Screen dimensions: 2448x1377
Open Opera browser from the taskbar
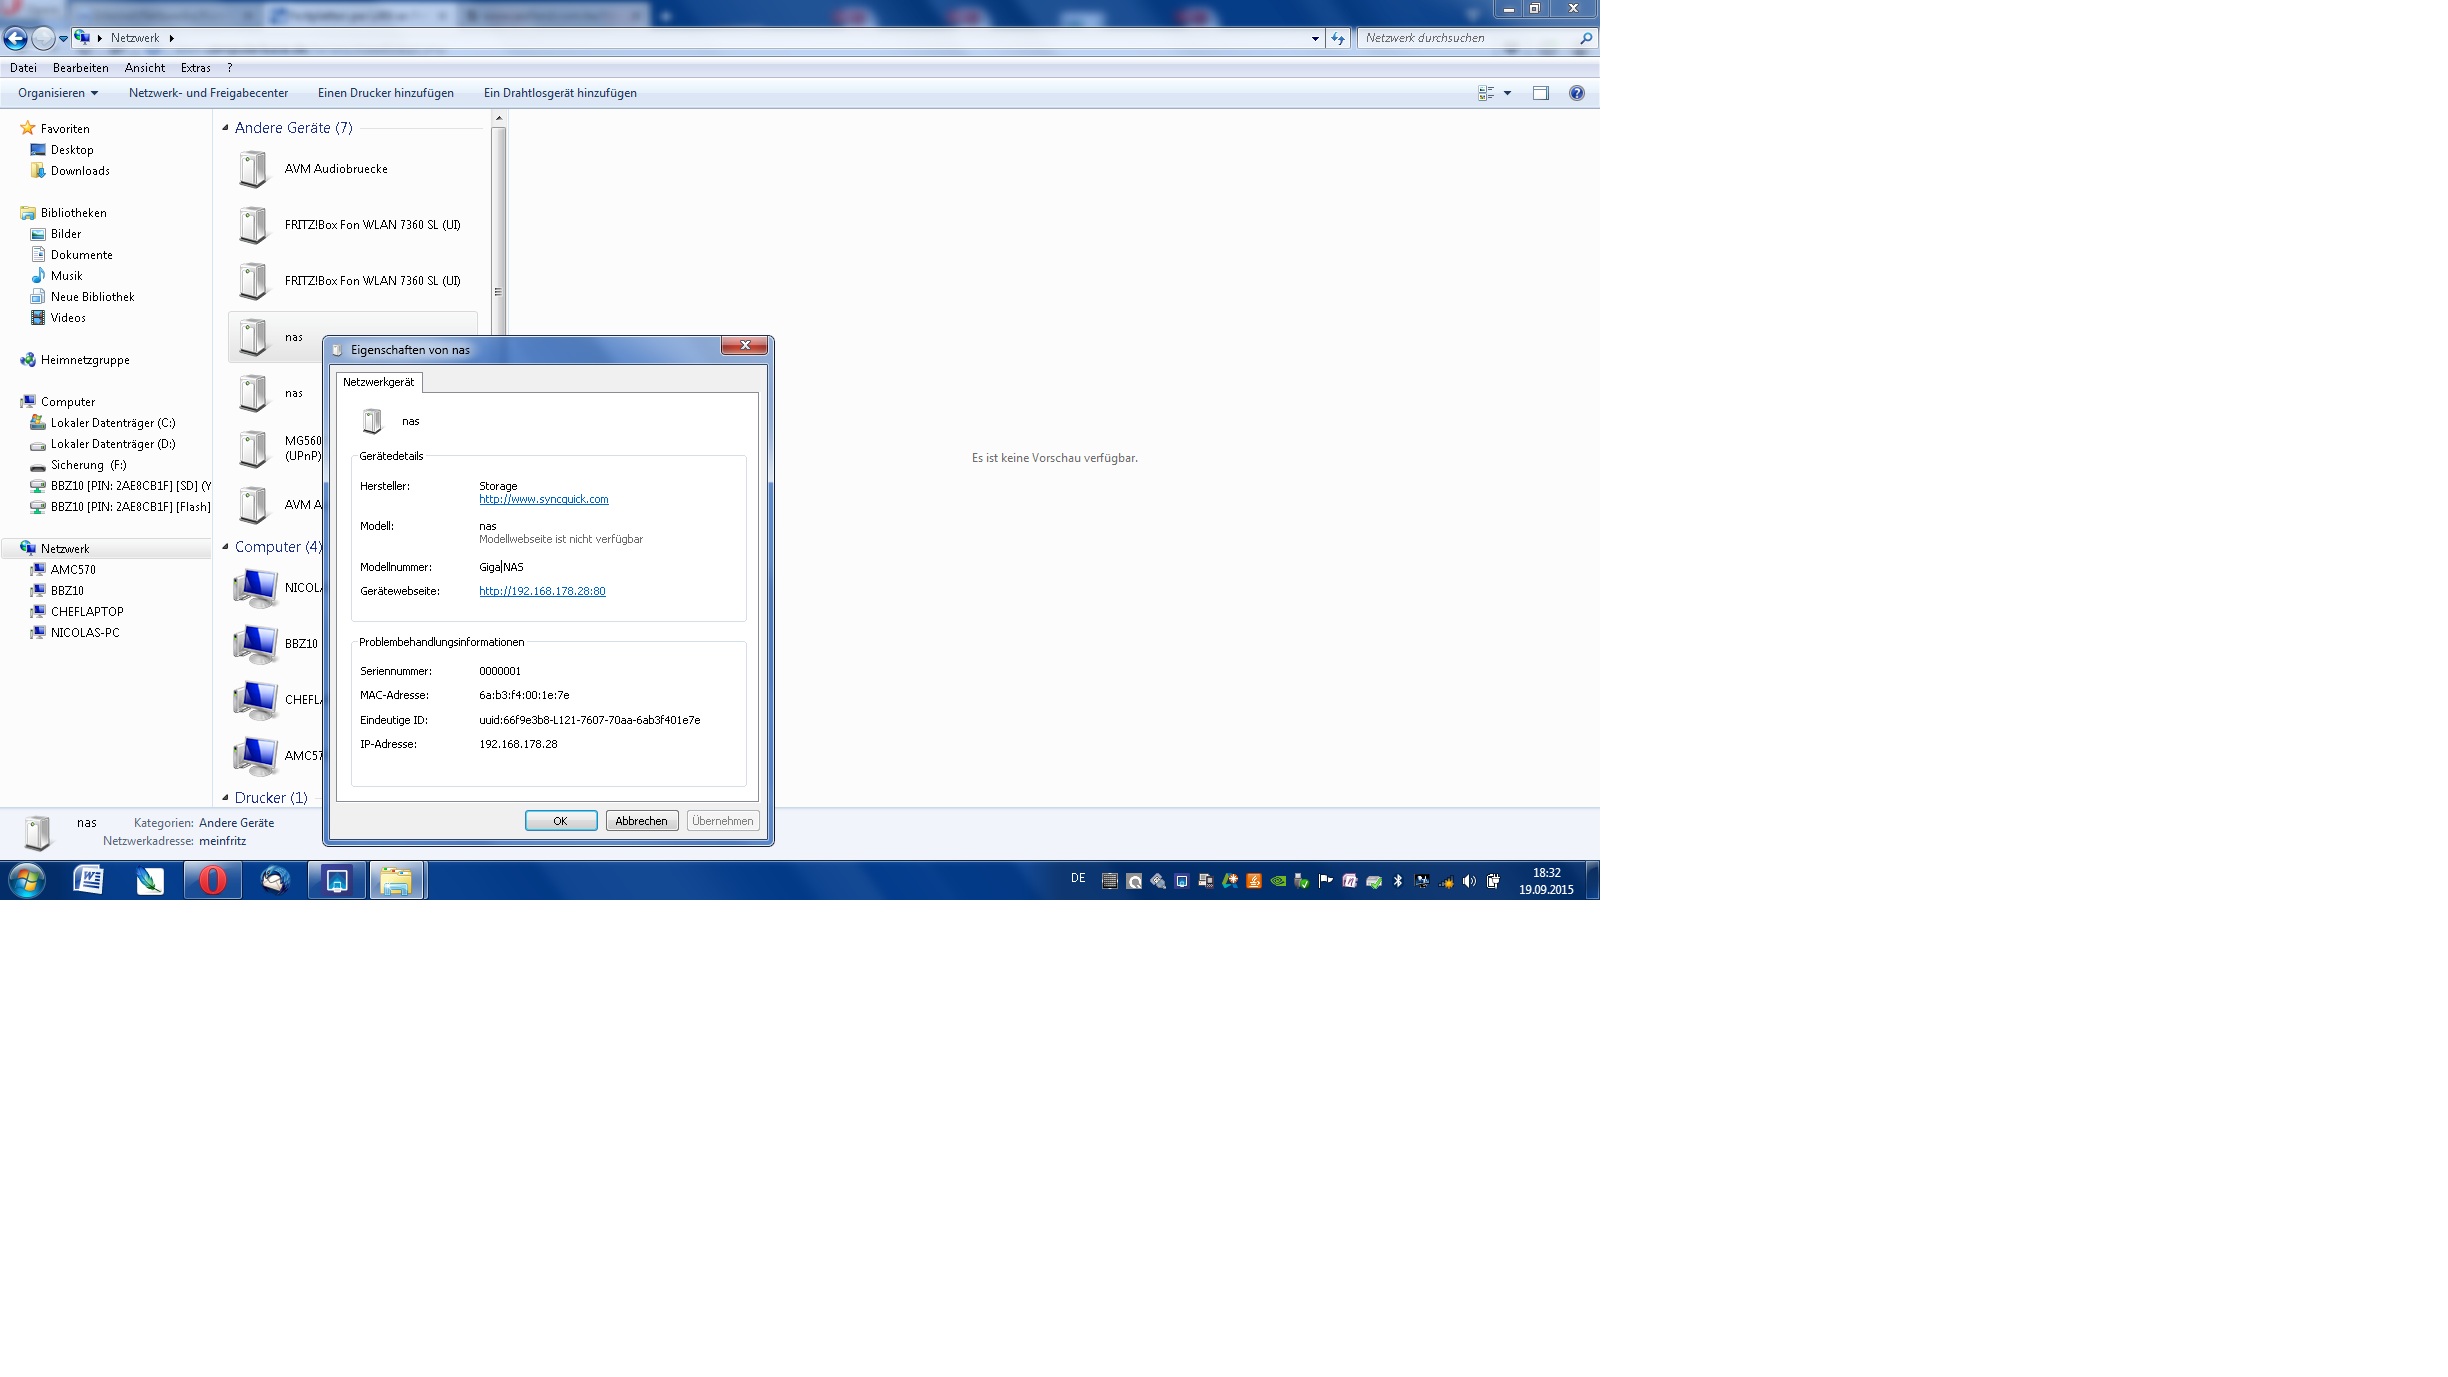point(212,880)
